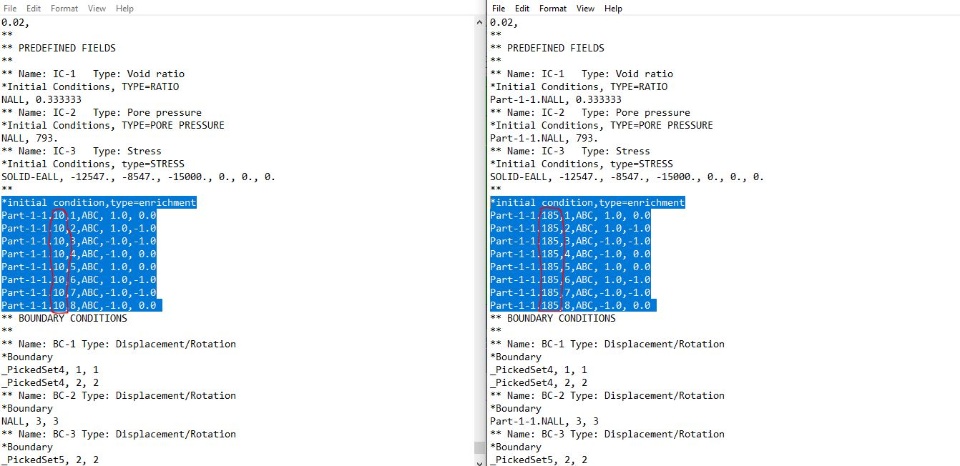Click the 'Part-1-1.185,1,ABC' line in right window
960x466 pixels.
coord(571,216)
